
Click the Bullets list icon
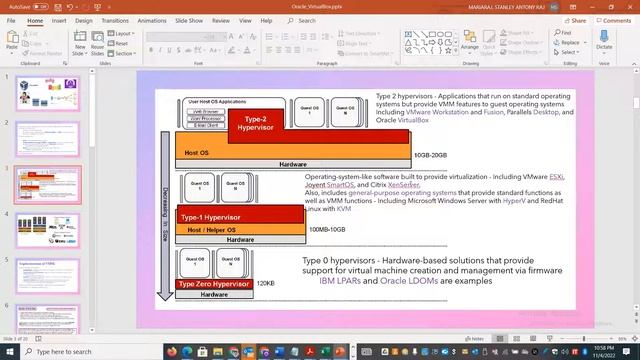click(269, 37)
